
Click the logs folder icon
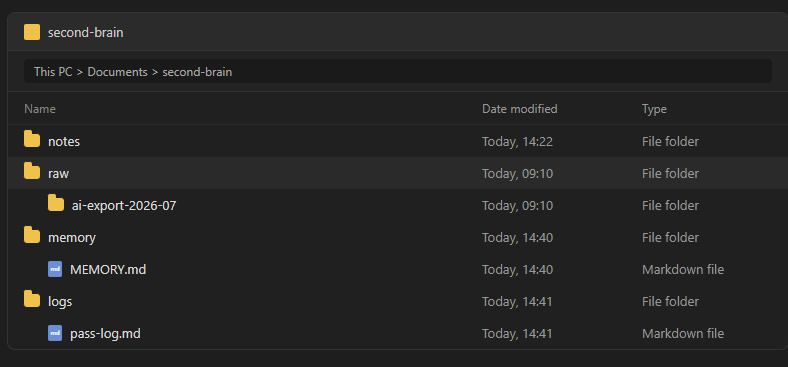click(32, 300)
